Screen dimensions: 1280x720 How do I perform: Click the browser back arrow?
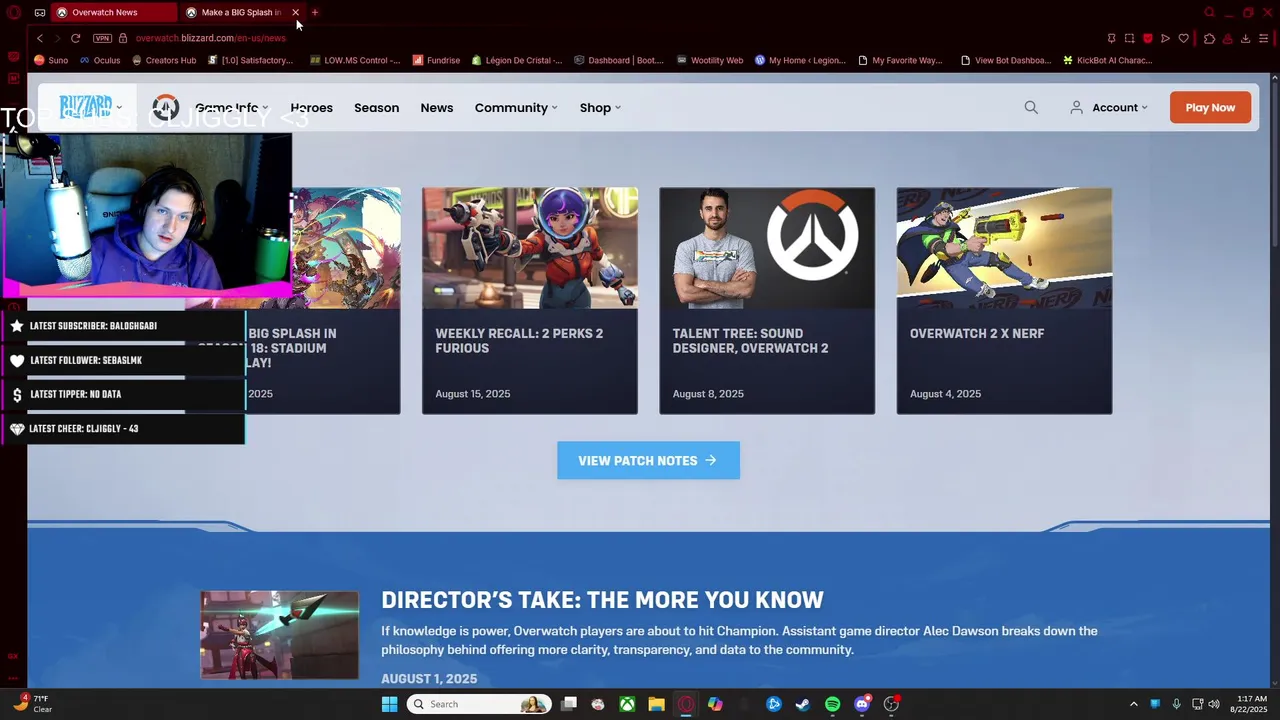40,38
